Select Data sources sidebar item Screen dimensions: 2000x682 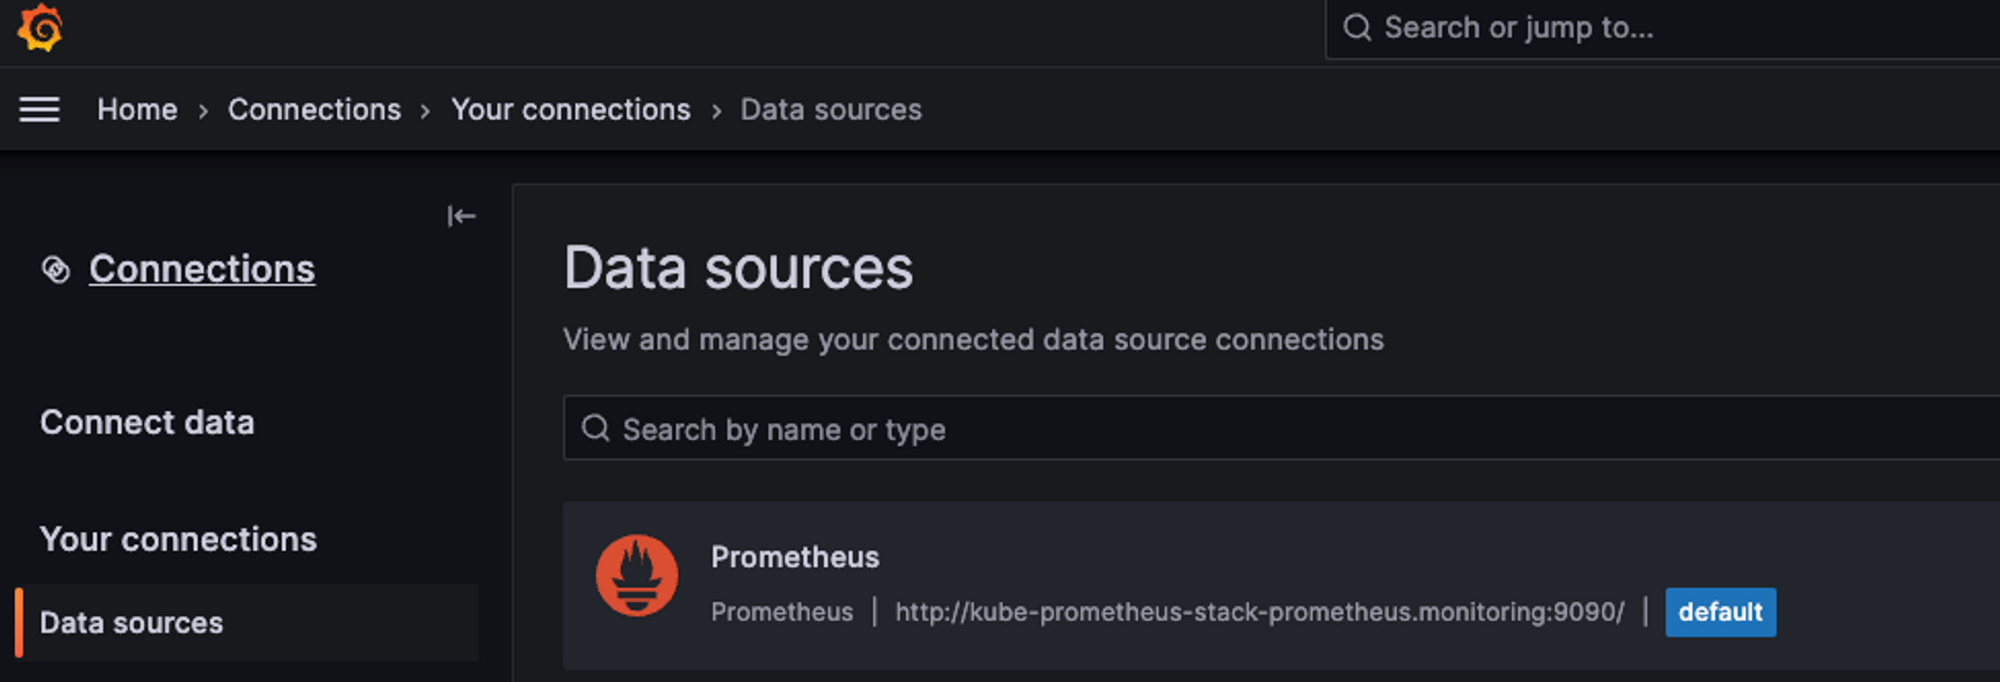point(247,622)
